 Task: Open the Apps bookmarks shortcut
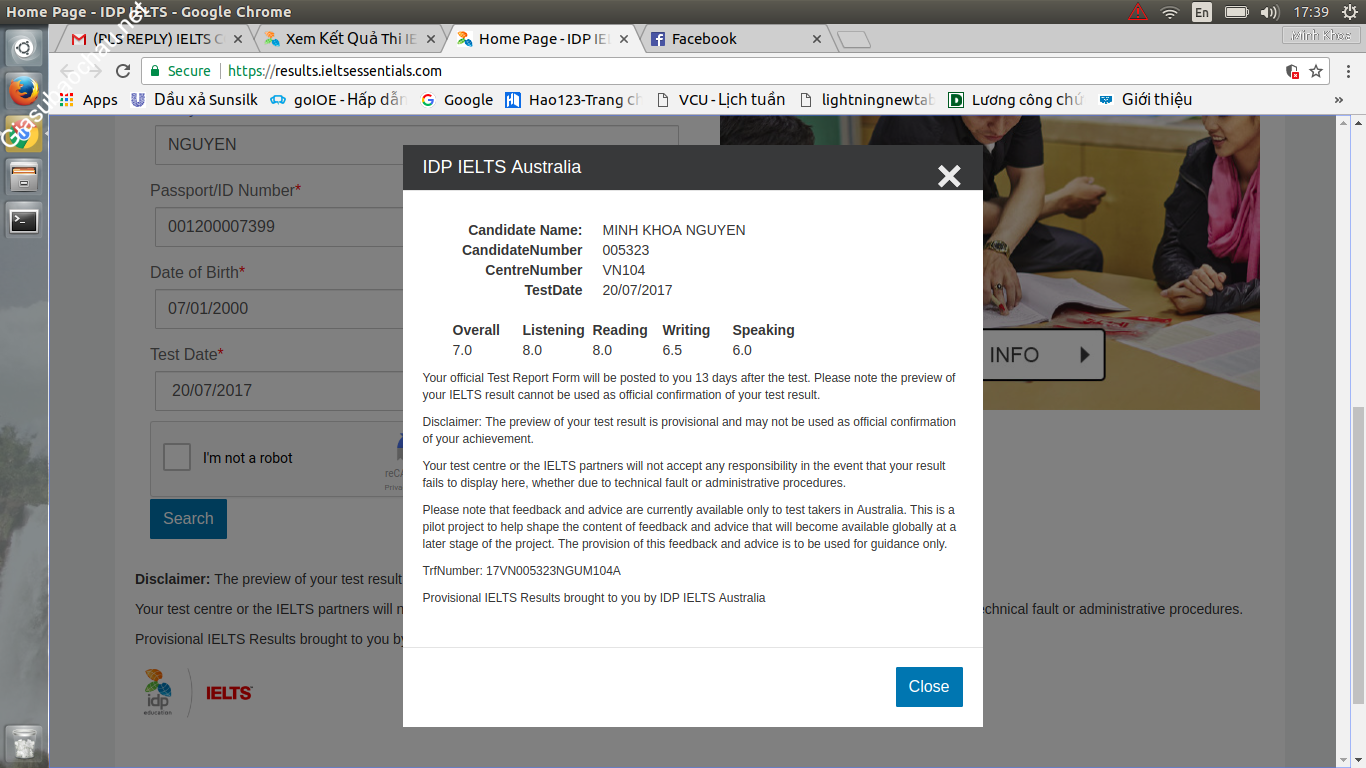click(89, 100)
